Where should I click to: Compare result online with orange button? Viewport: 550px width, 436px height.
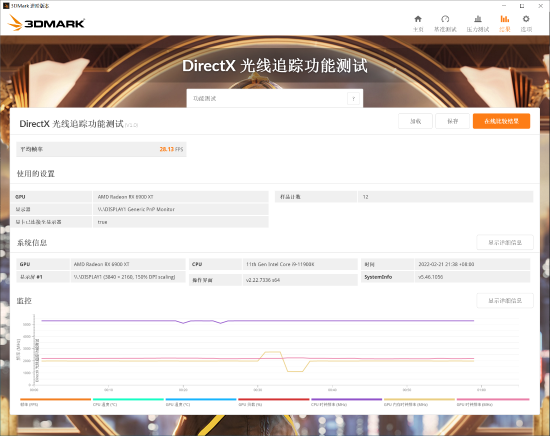[501, 121]
